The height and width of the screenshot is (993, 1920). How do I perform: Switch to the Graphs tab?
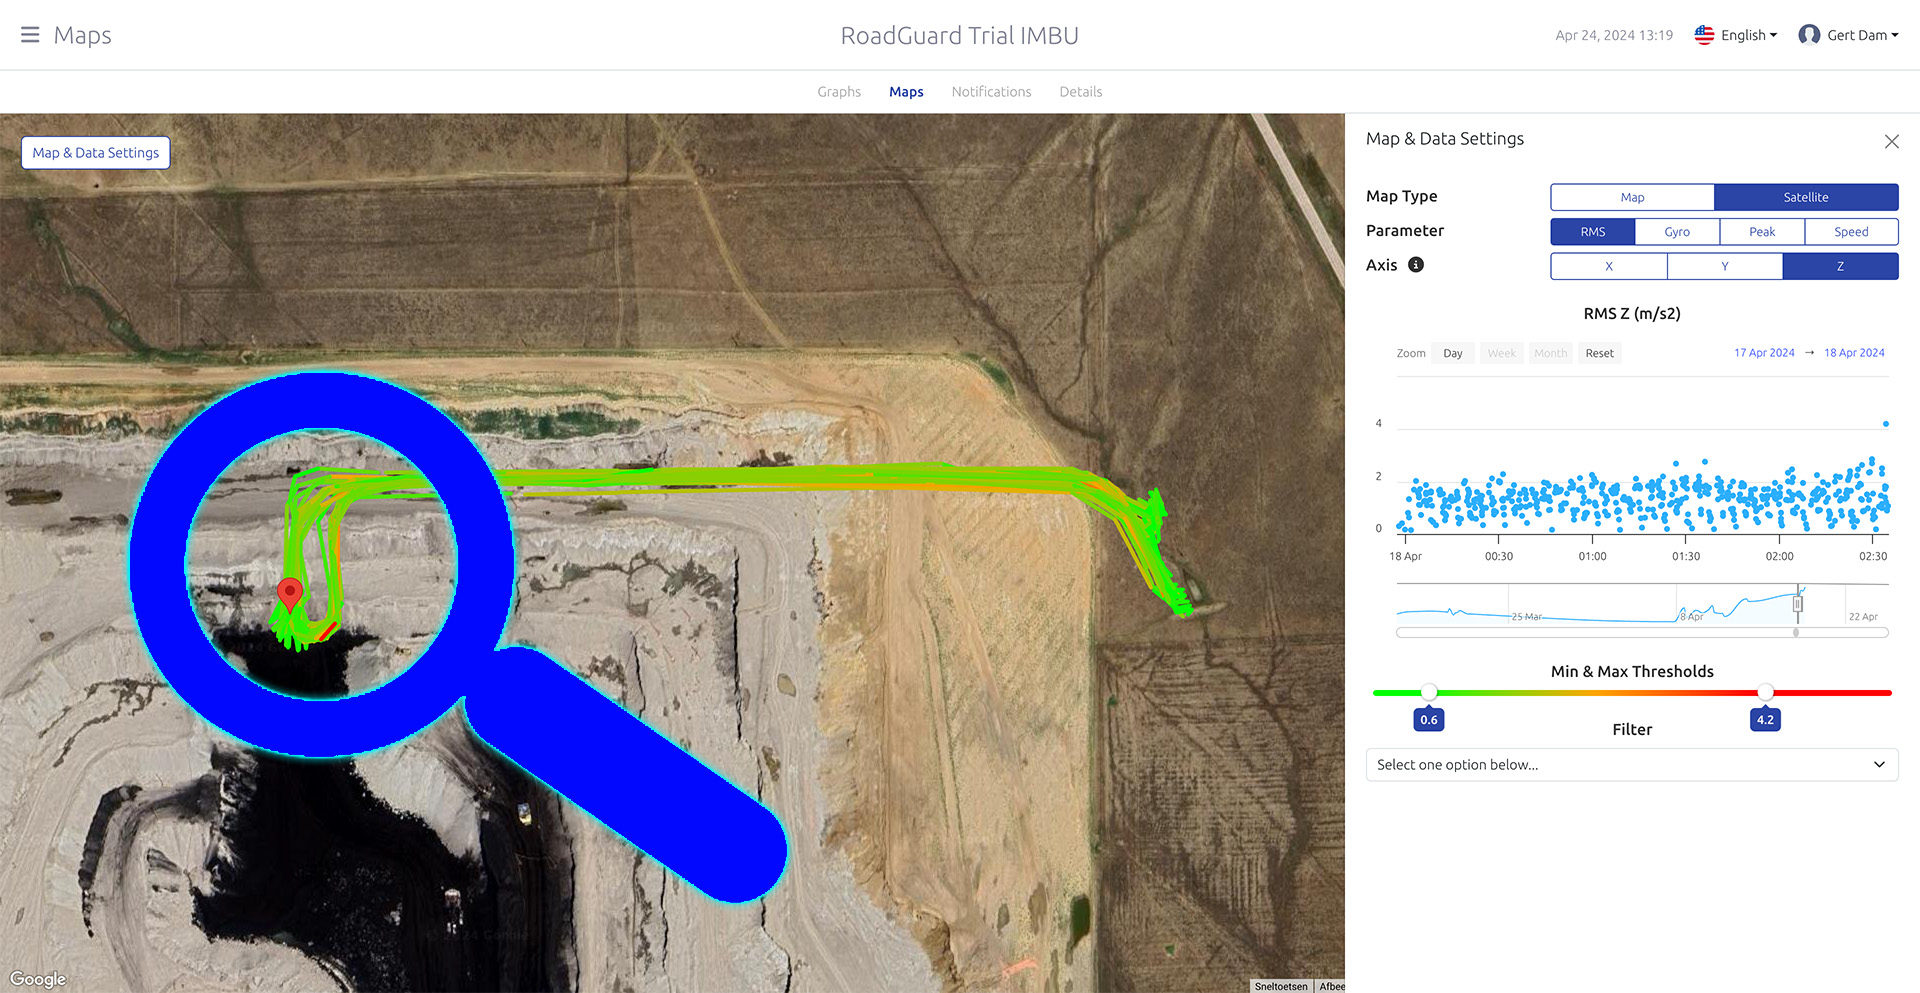click(839, 92)
